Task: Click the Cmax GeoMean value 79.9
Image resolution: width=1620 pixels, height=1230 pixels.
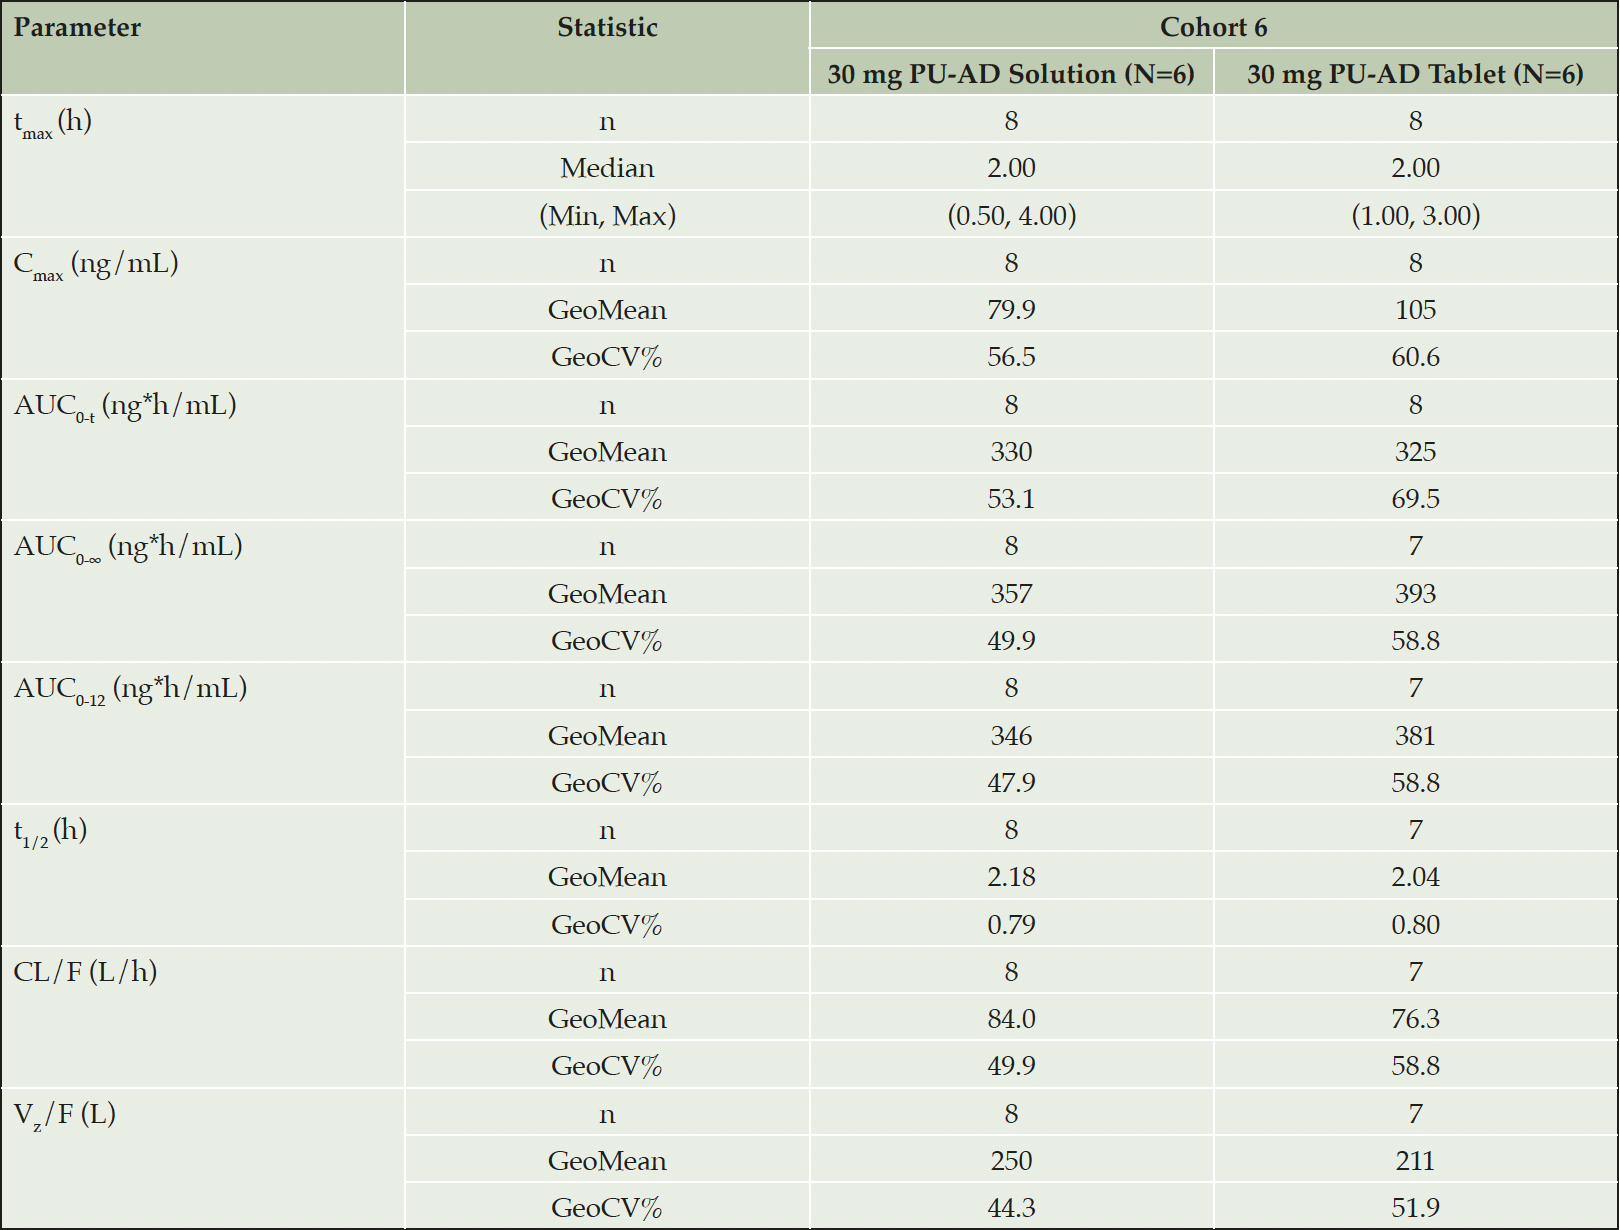Action: pyautogui.click(x=1011, y=310)
